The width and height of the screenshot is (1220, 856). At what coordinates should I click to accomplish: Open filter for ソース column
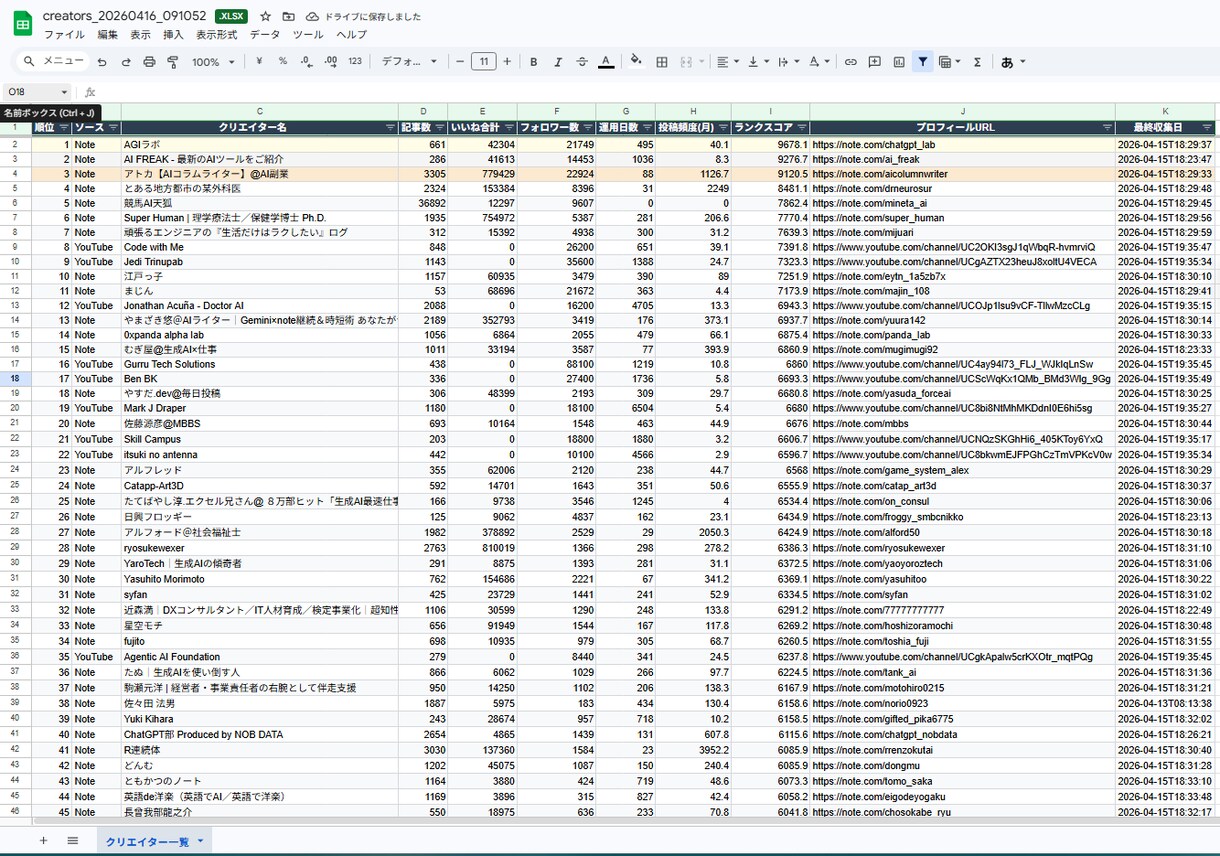[113, 128]
